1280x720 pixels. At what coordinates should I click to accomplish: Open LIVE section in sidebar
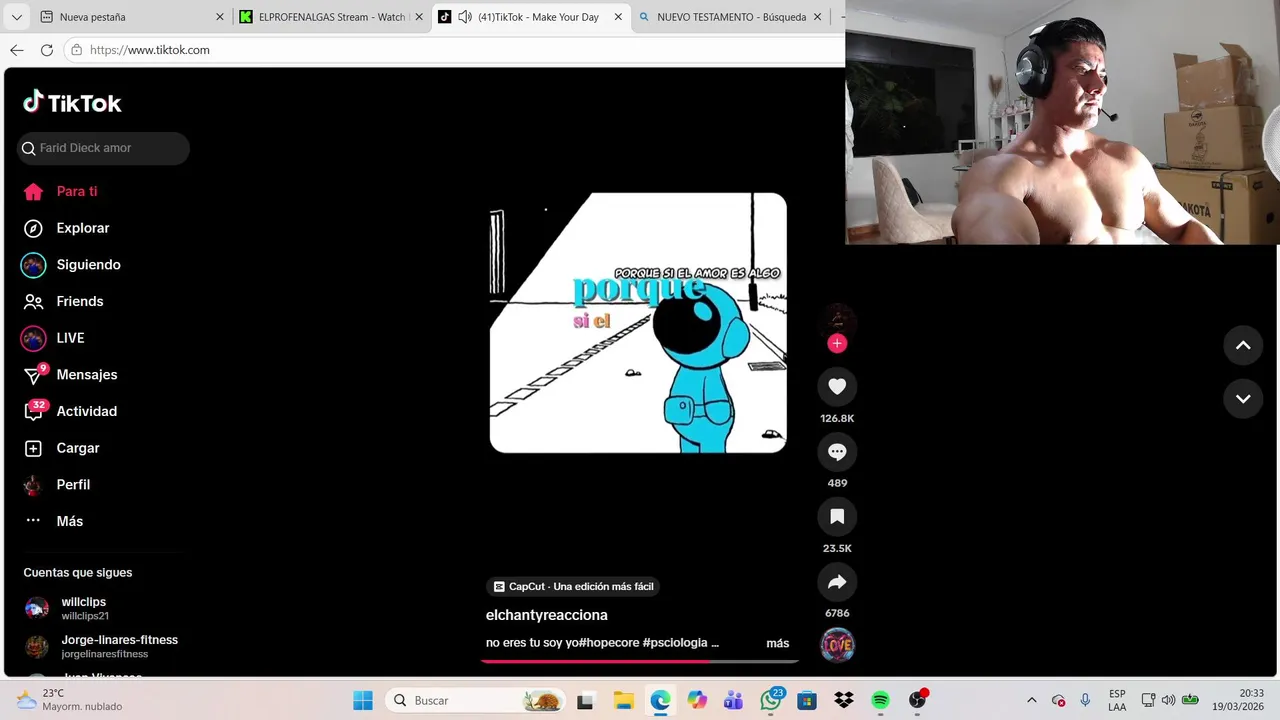(53, 338)
